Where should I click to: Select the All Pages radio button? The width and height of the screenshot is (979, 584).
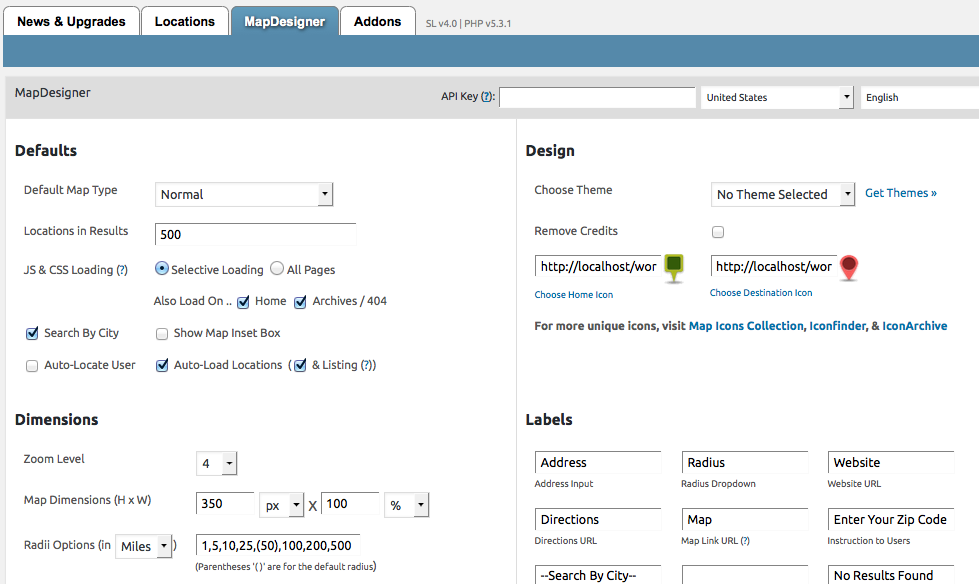click(x=277, y=269)
